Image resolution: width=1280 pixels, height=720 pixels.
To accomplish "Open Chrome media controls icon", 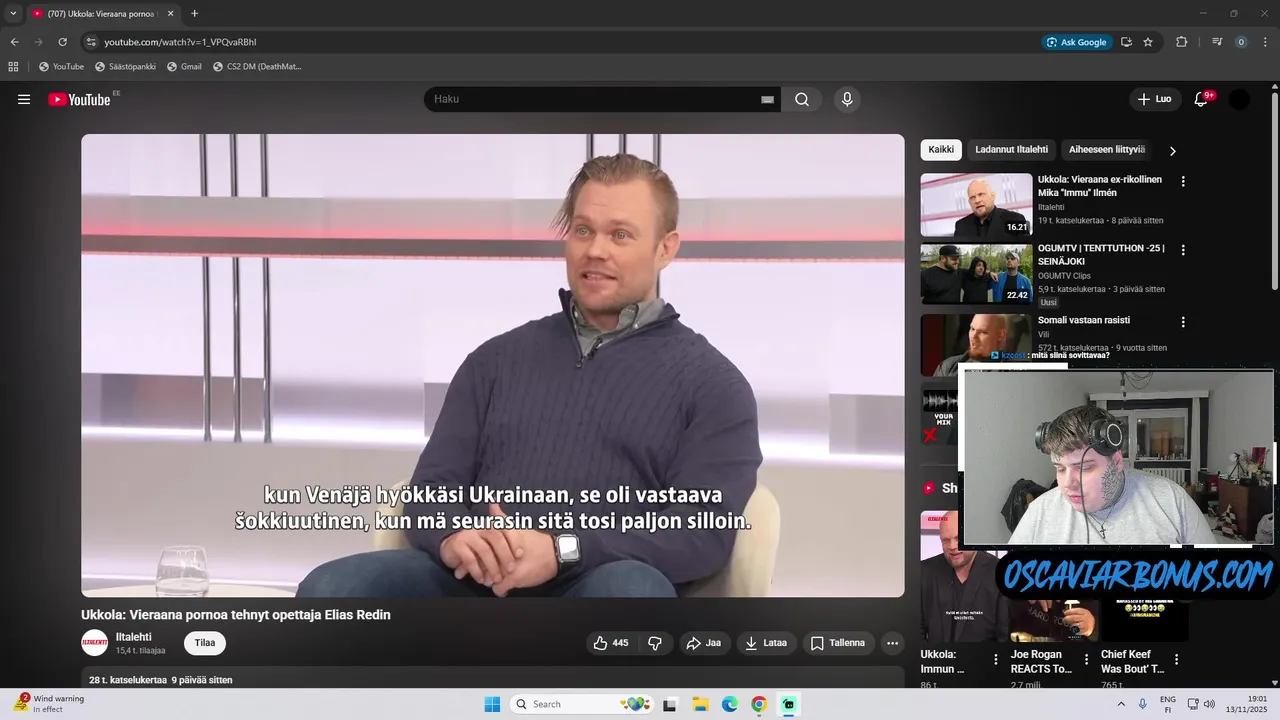I will 1217,42.
